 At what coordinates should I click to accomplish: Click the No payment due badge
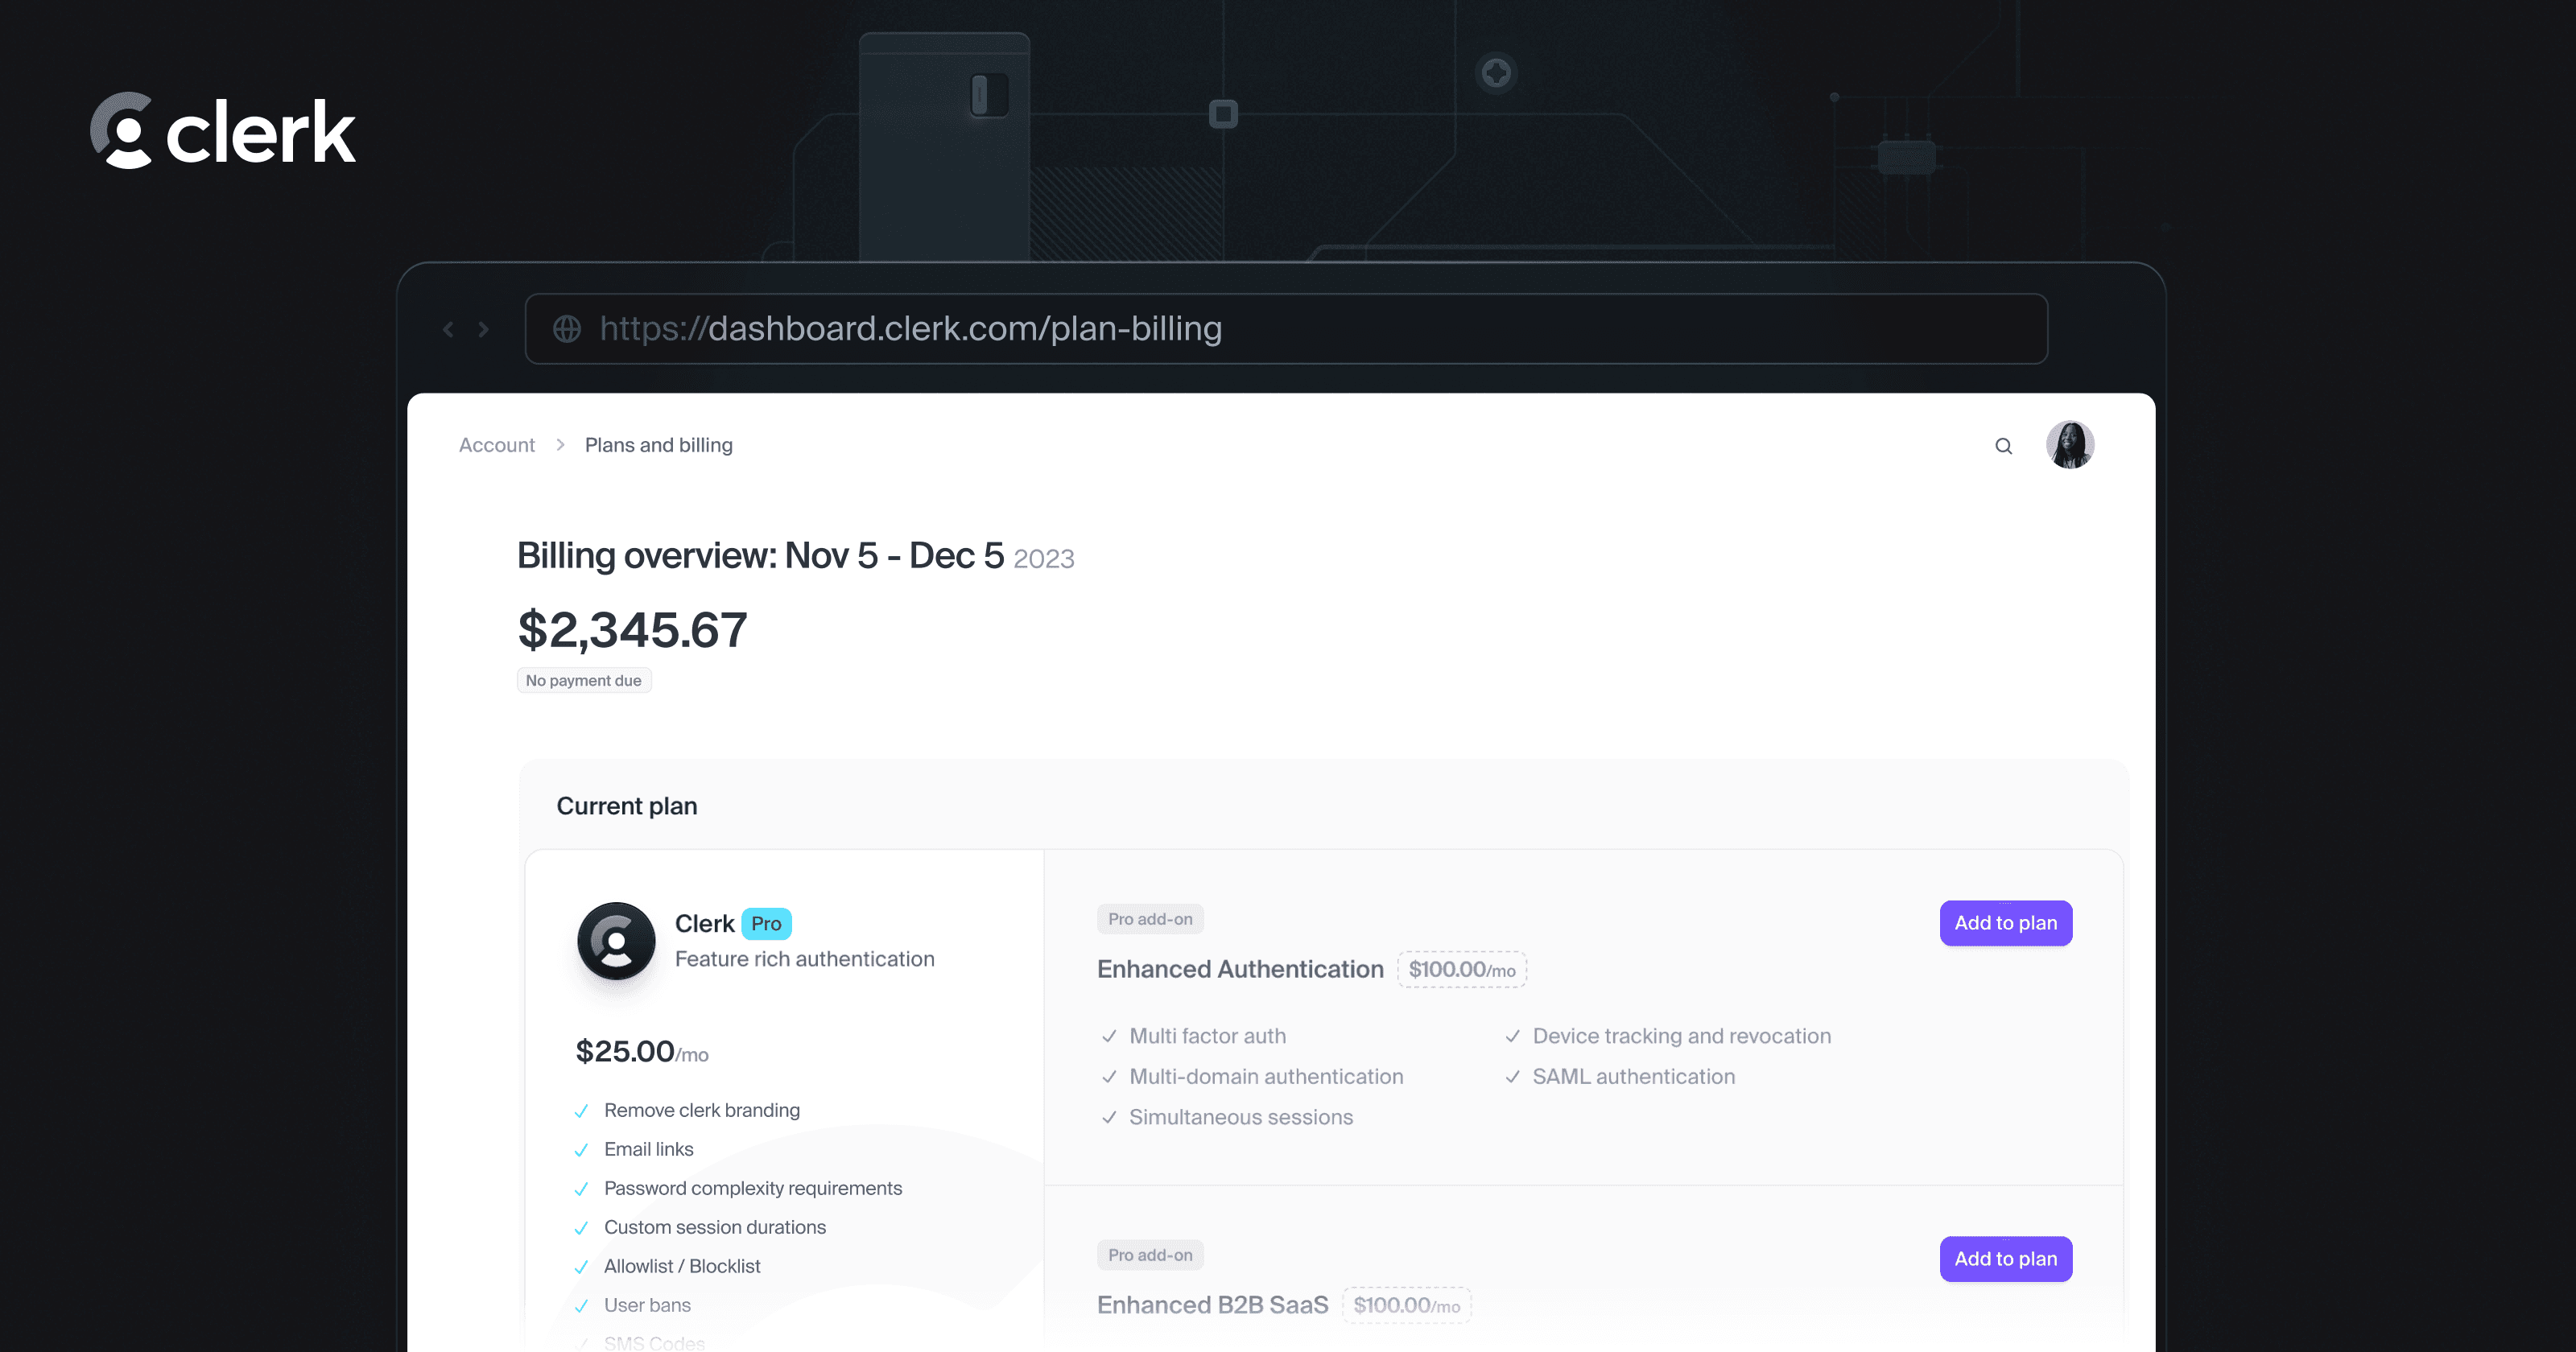coord(584,681)
